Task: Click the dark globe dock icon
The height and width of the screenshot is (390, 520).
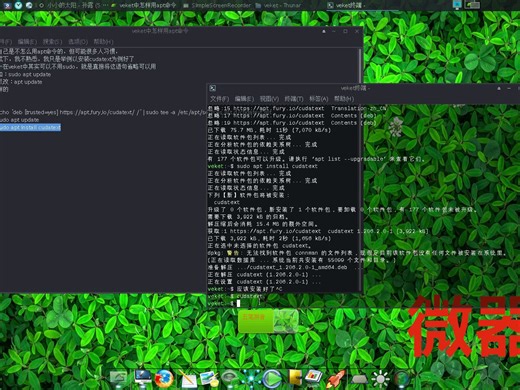Action: pos(401,379)
